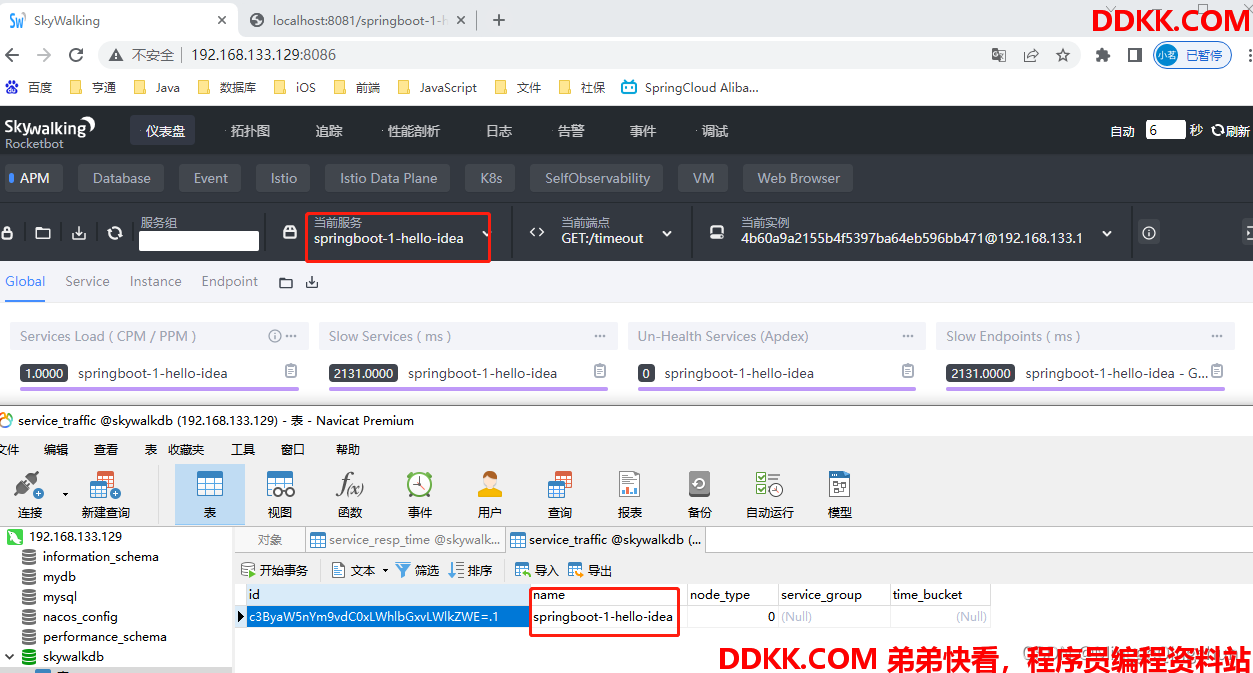Click the reload icon left of 服务组

pos(115,233)
